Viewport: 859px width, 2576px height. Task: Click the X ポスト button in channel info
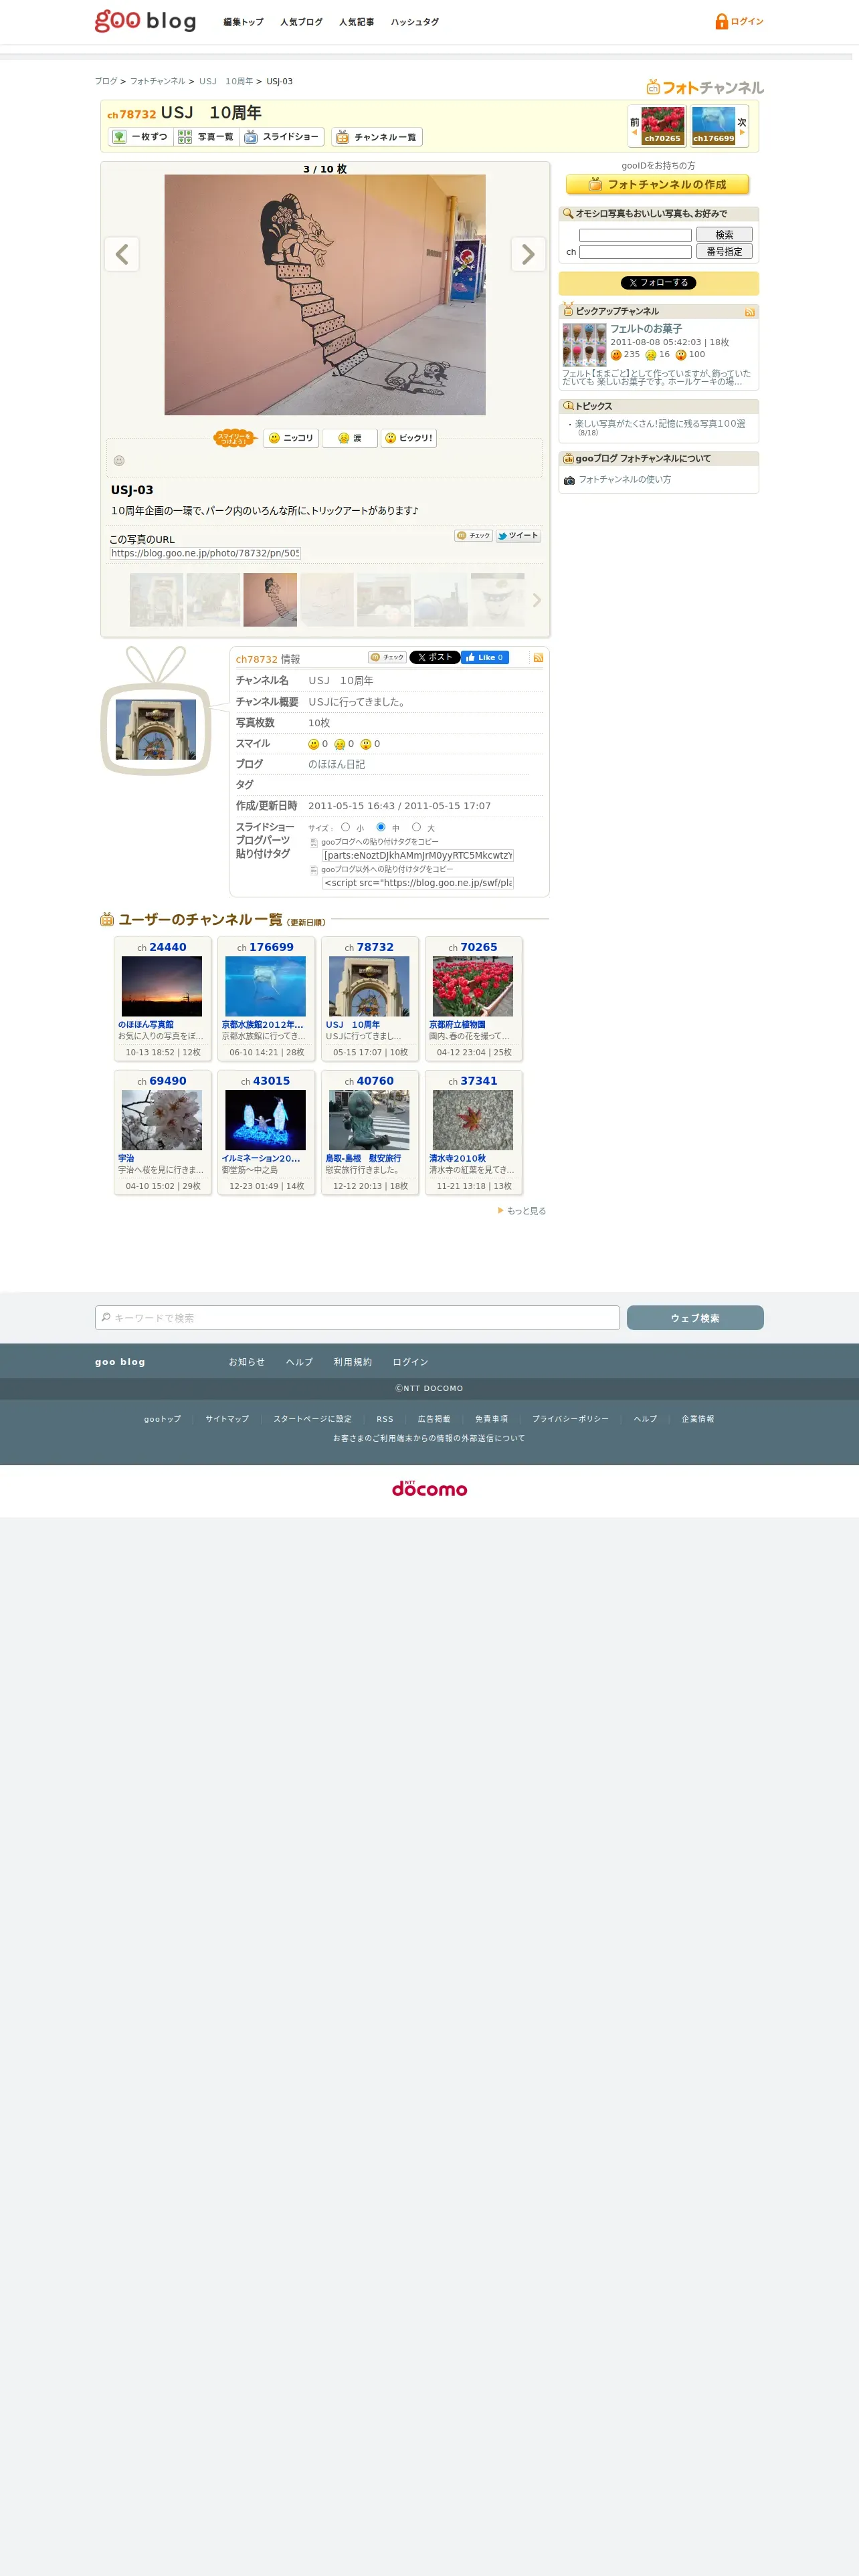click(x=435, y=657)
